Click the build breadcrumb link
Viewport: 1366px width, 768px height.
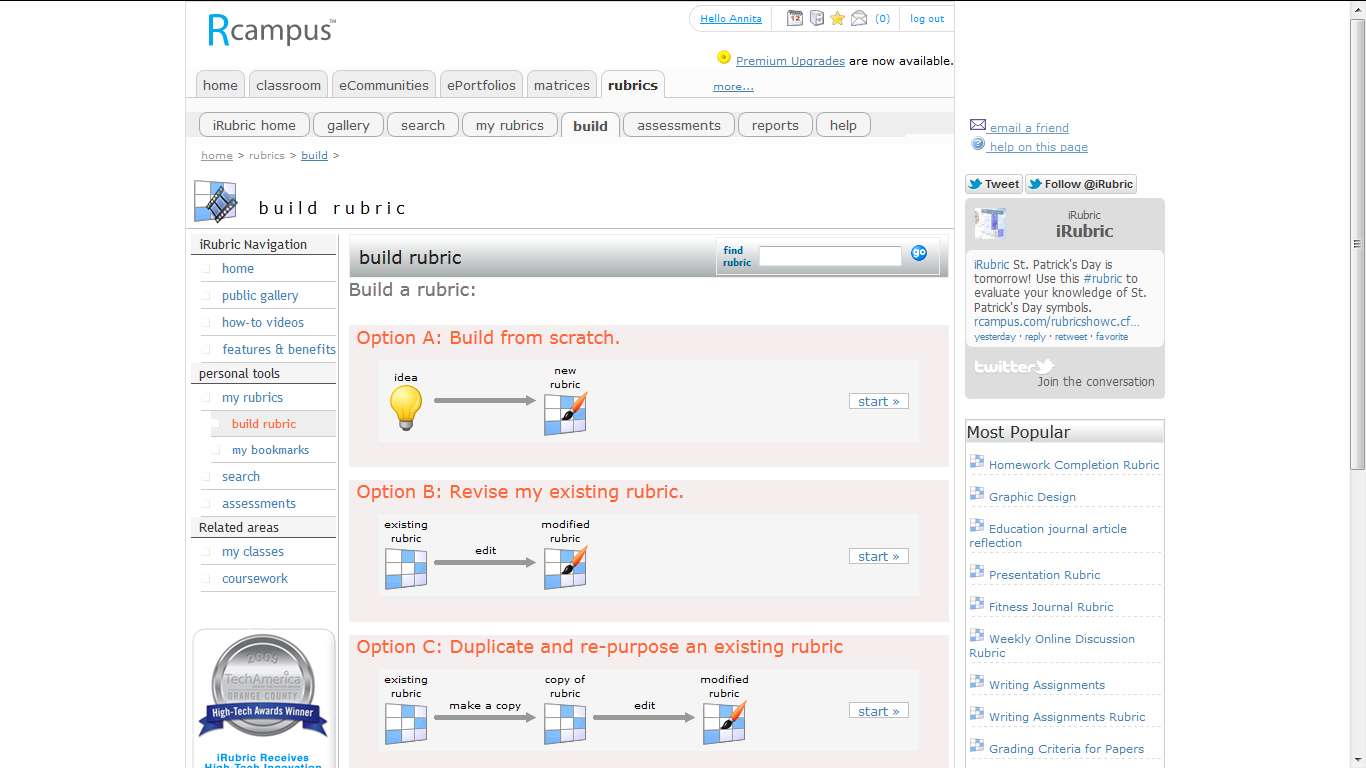click(314, 155)
